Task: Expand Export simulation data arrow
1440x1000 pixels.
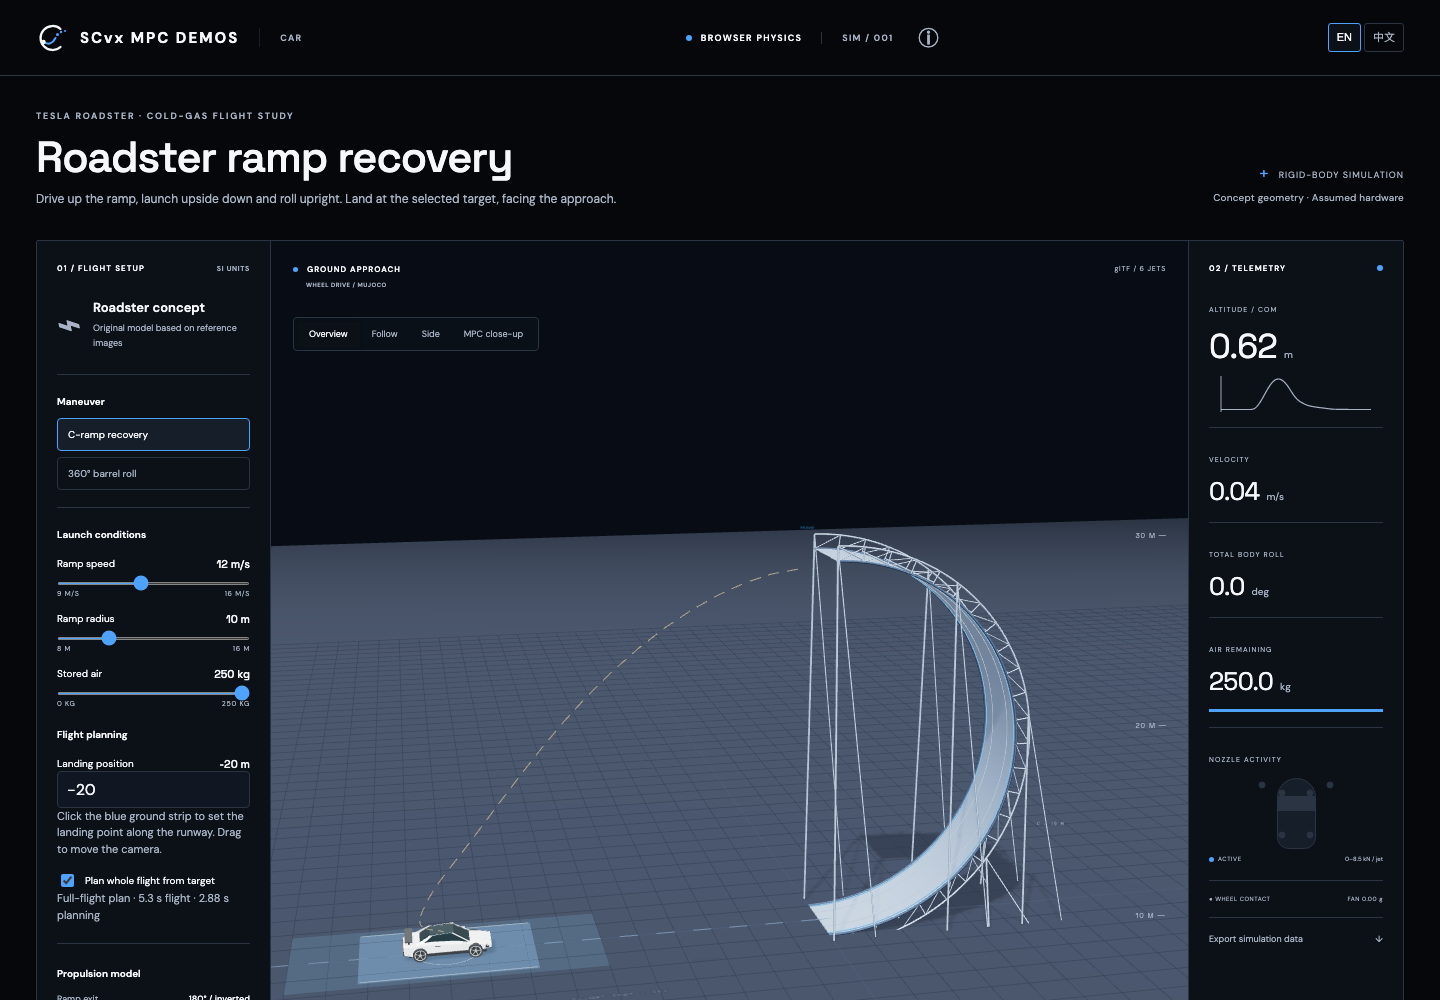Action: [x=1379, y=939]
